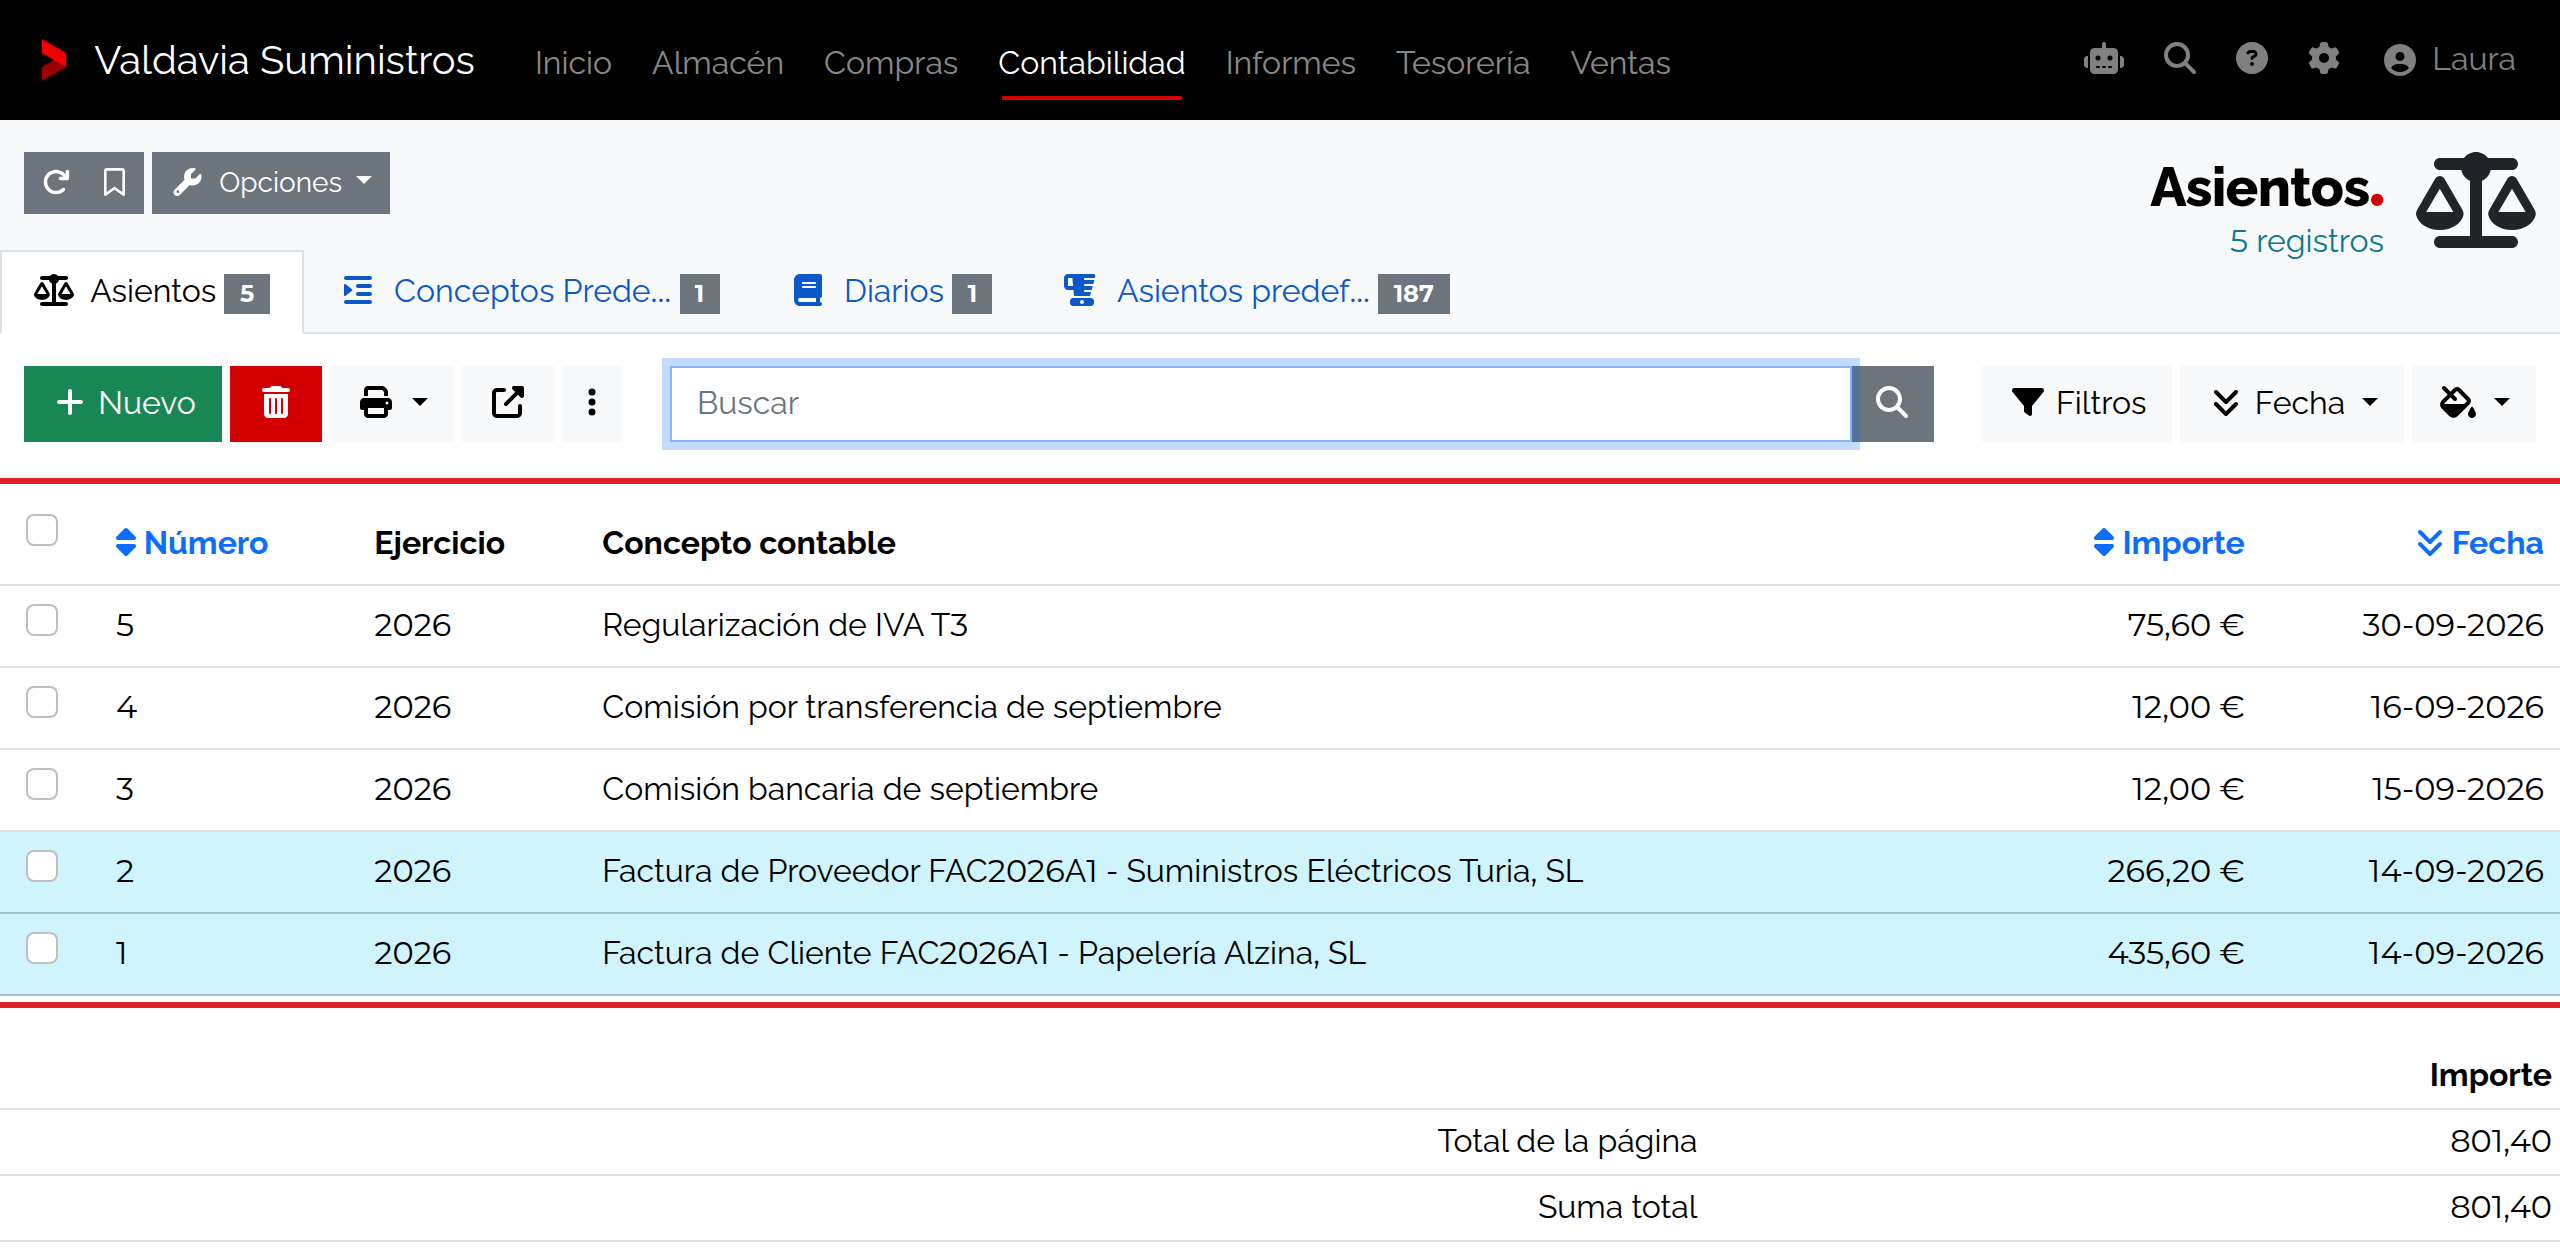Screen dimensions: 2560x1260
Task: Open the Tesorería menu
Action: (x=1463, y=62)
